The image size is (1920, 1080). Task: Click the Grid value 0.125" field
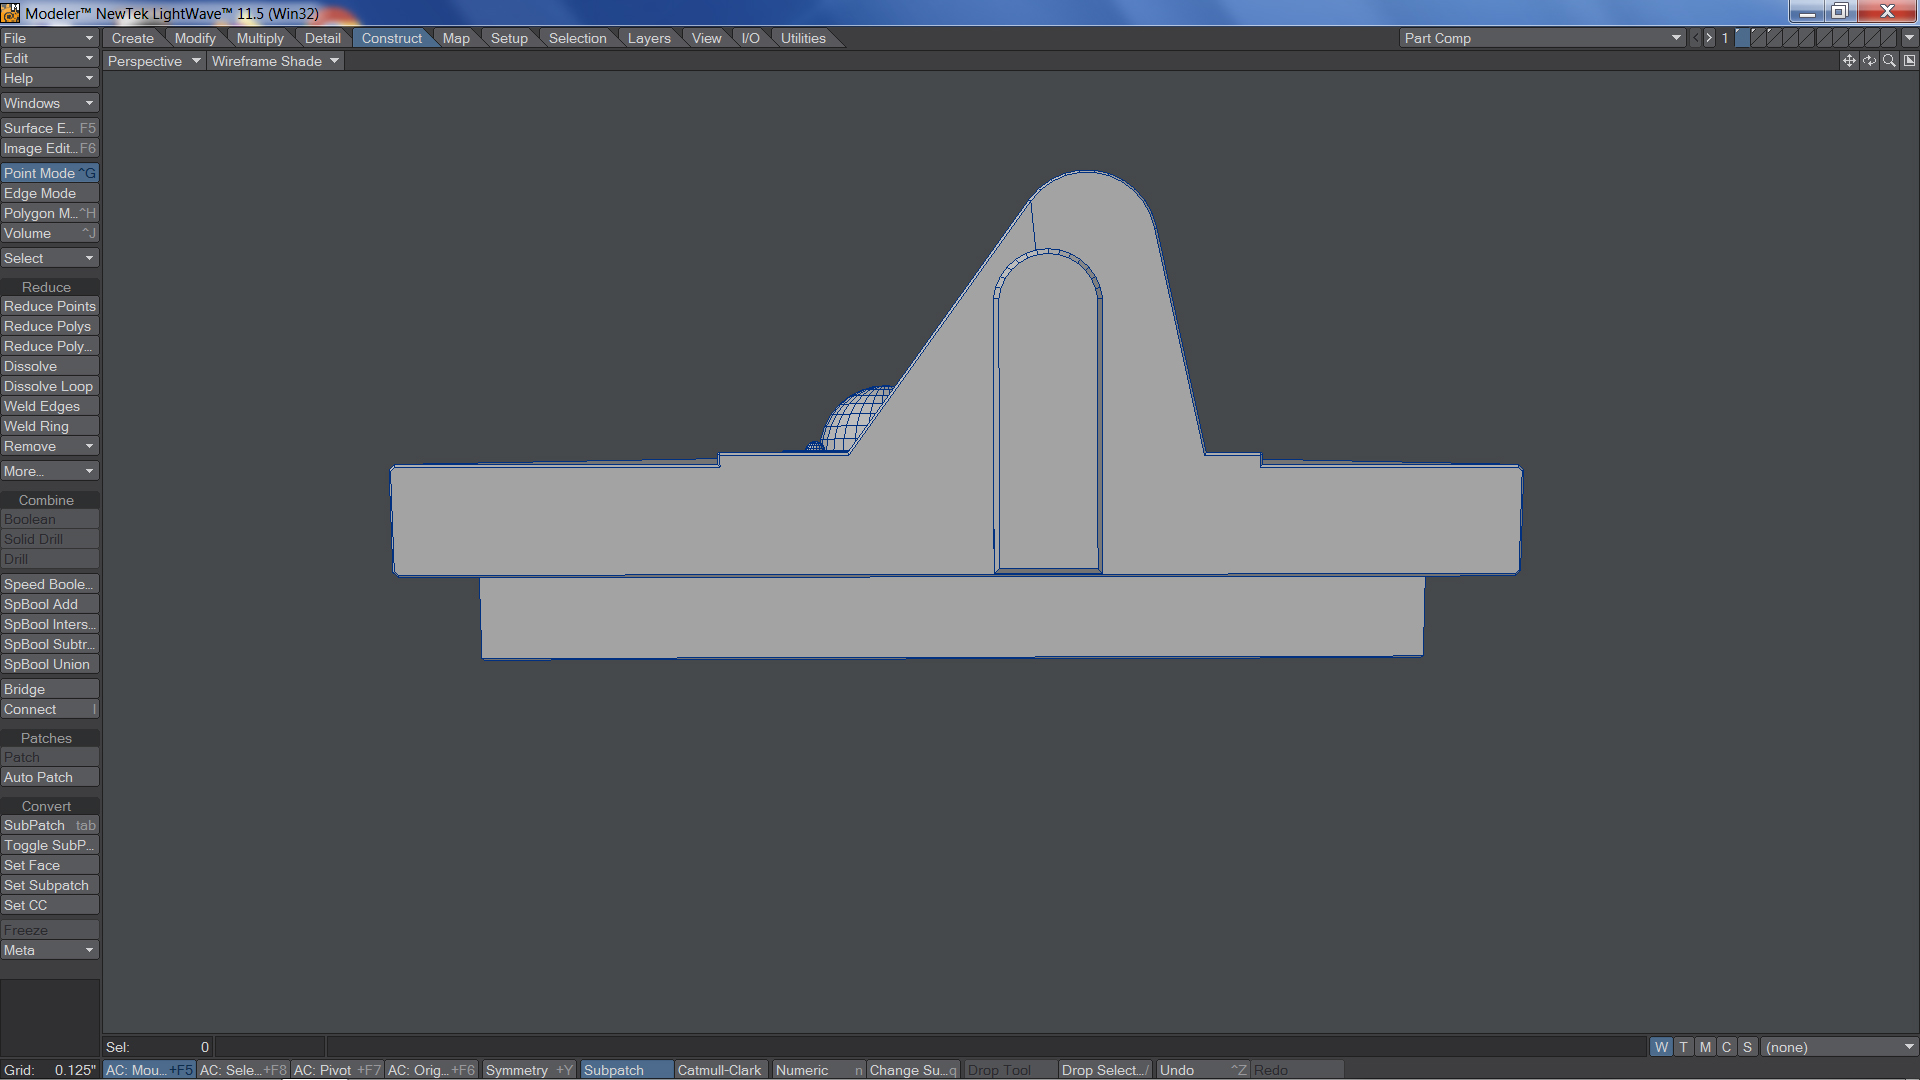pyautogui.click(x=49, y=1070)
